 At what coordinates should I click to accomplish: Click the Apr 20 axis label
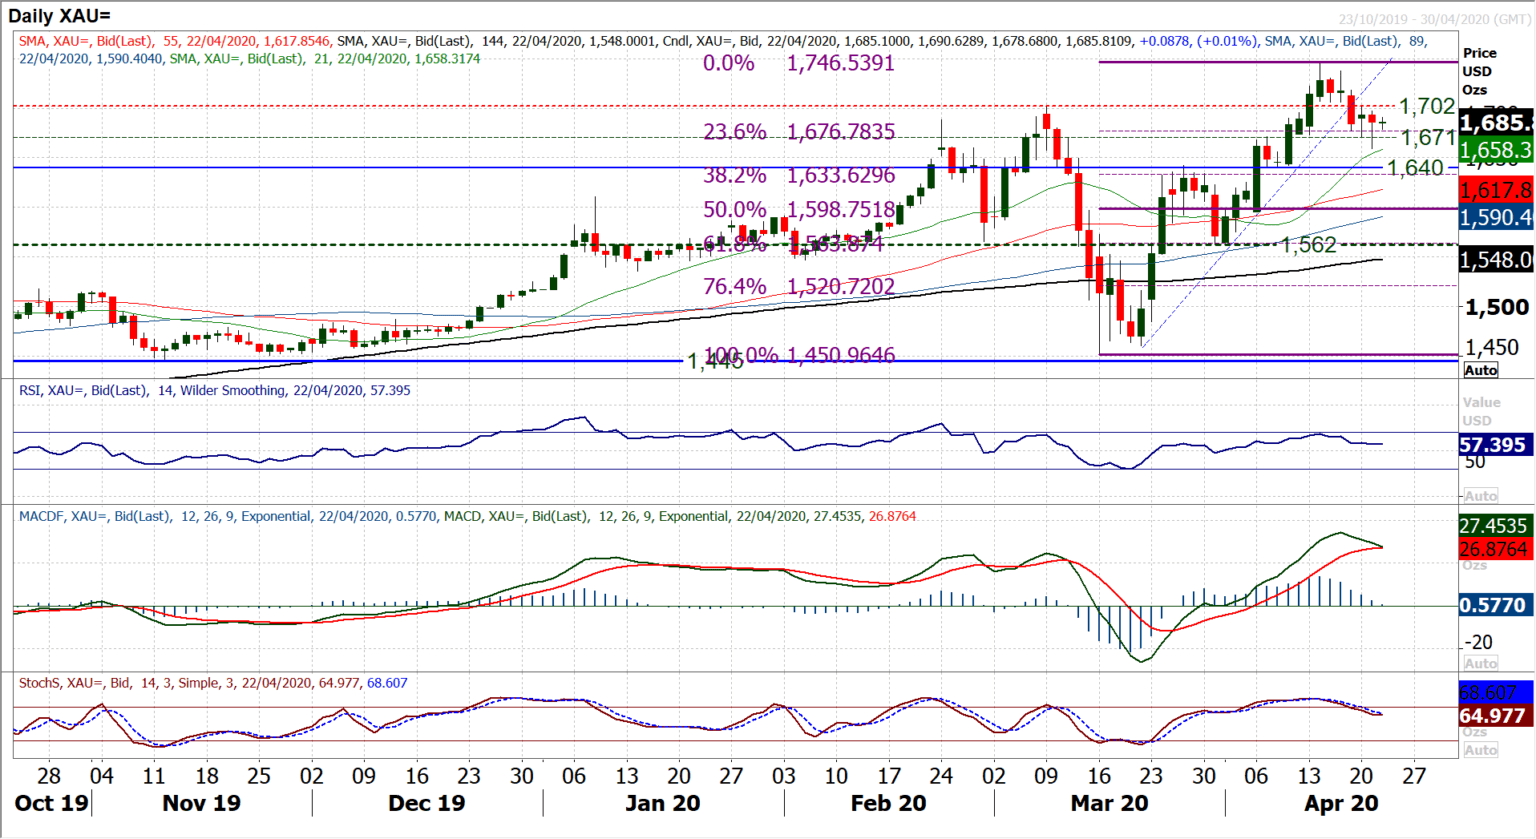(x=1340, y=803)
